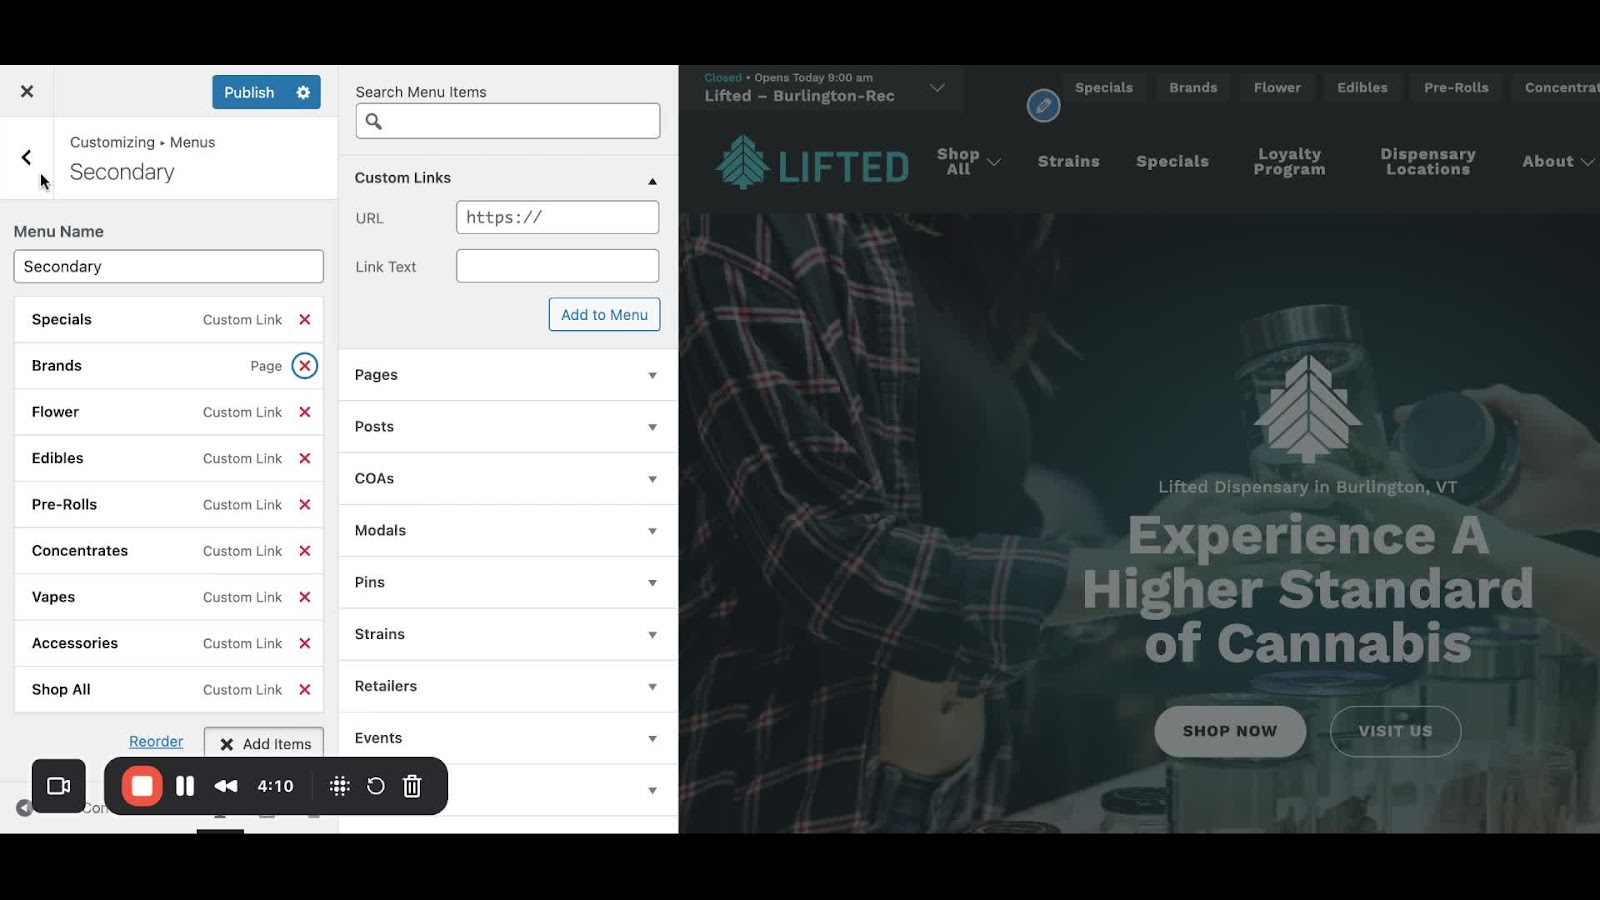The width and height of the screenshot is (1600, 900).
Task: Click the Link Text input field
Action: coord(557,266)
